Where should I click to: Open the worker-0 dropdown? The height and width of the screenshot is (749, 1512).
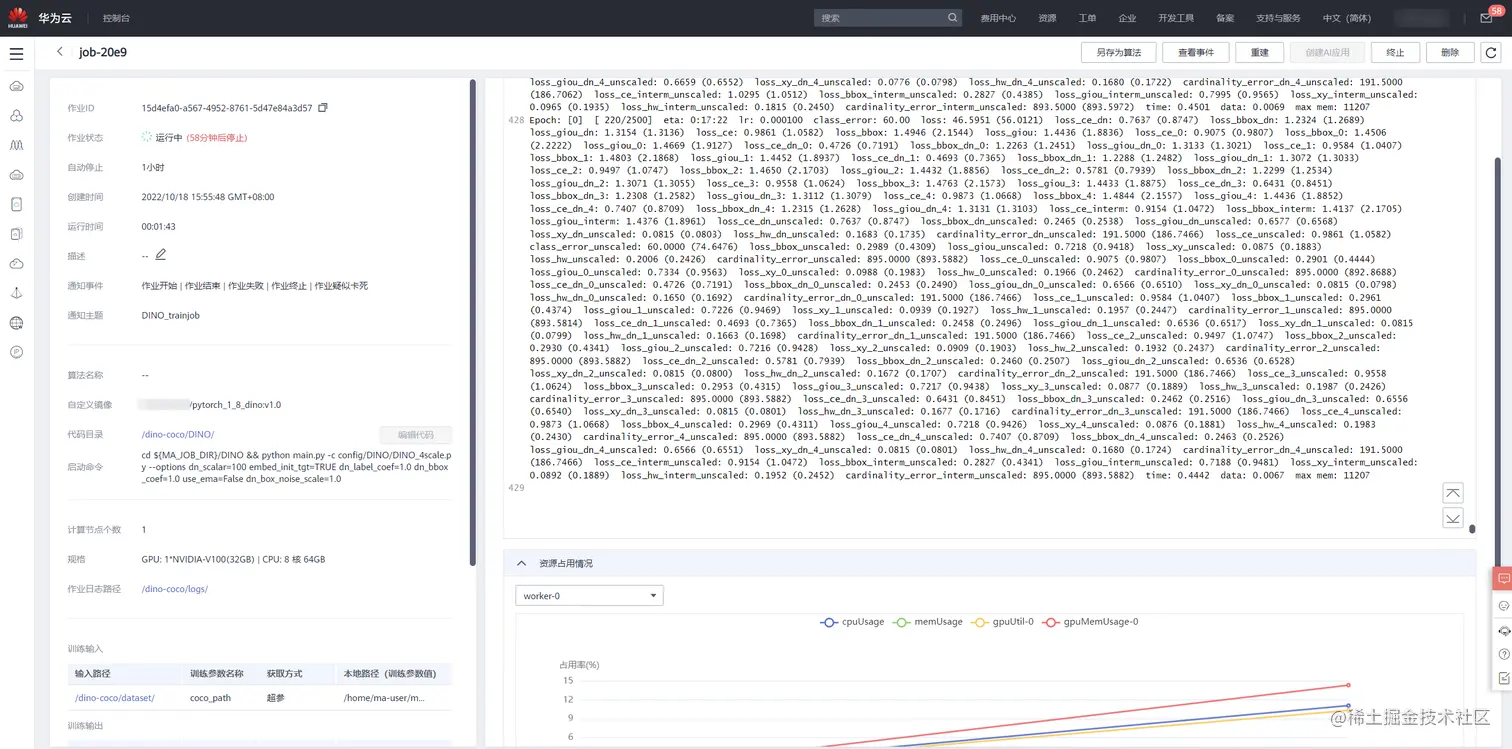589,596
